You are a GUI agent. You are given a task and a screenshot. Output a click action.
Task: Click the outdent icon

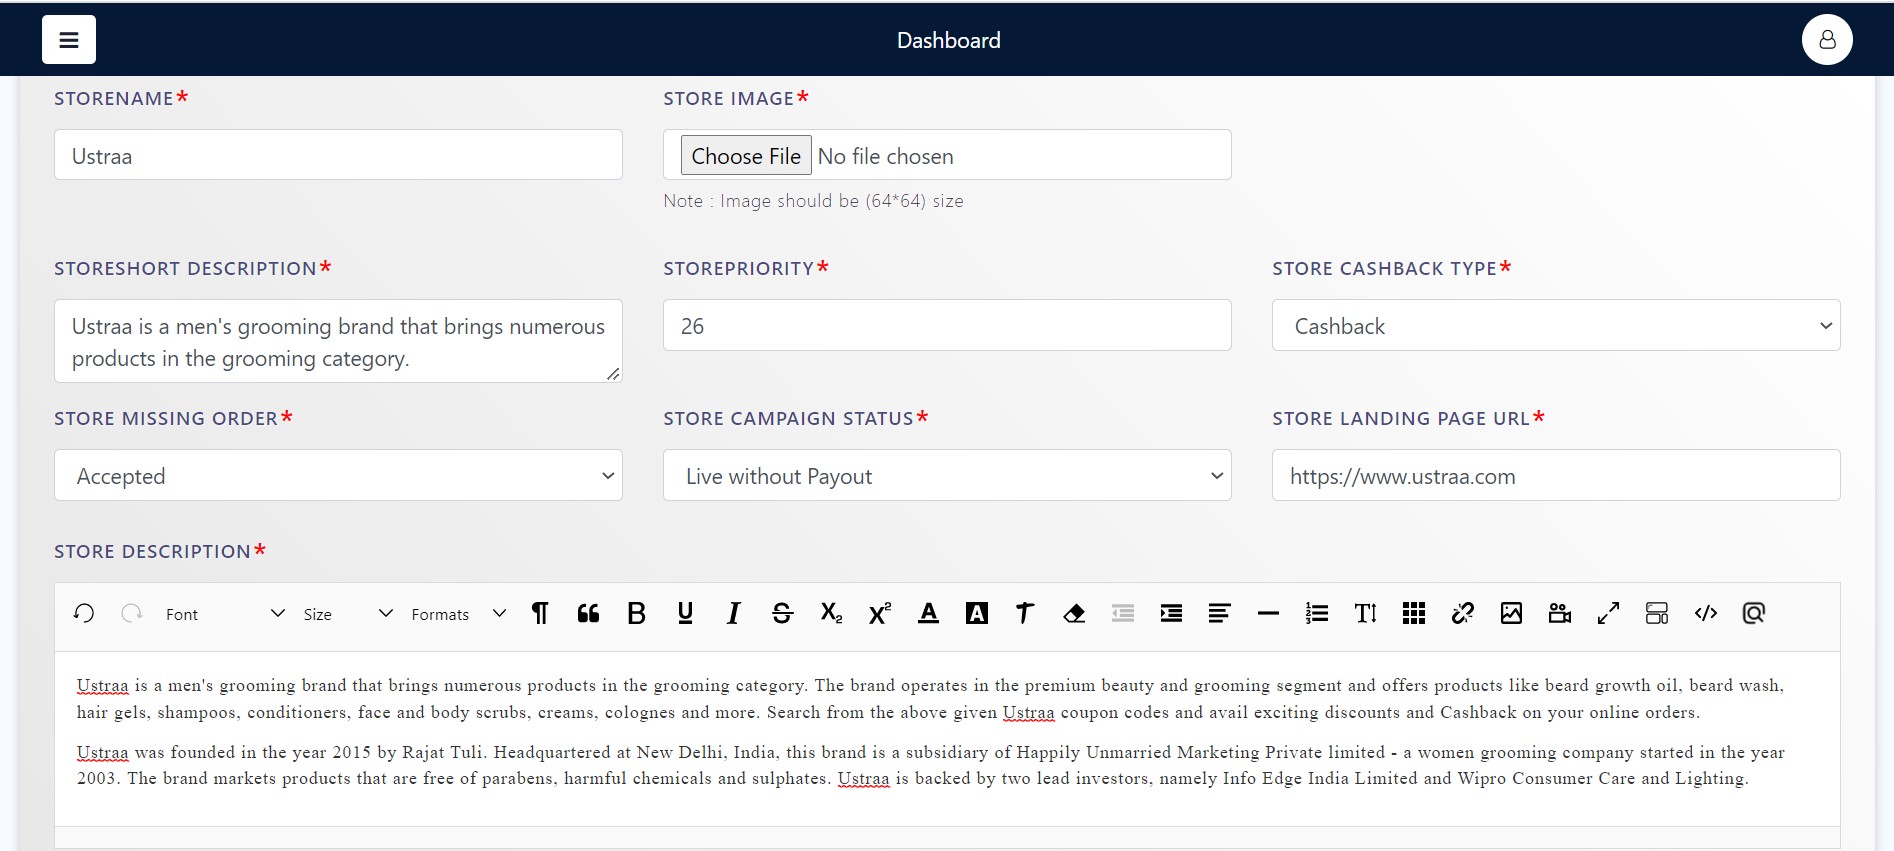tap(1123, 613)
